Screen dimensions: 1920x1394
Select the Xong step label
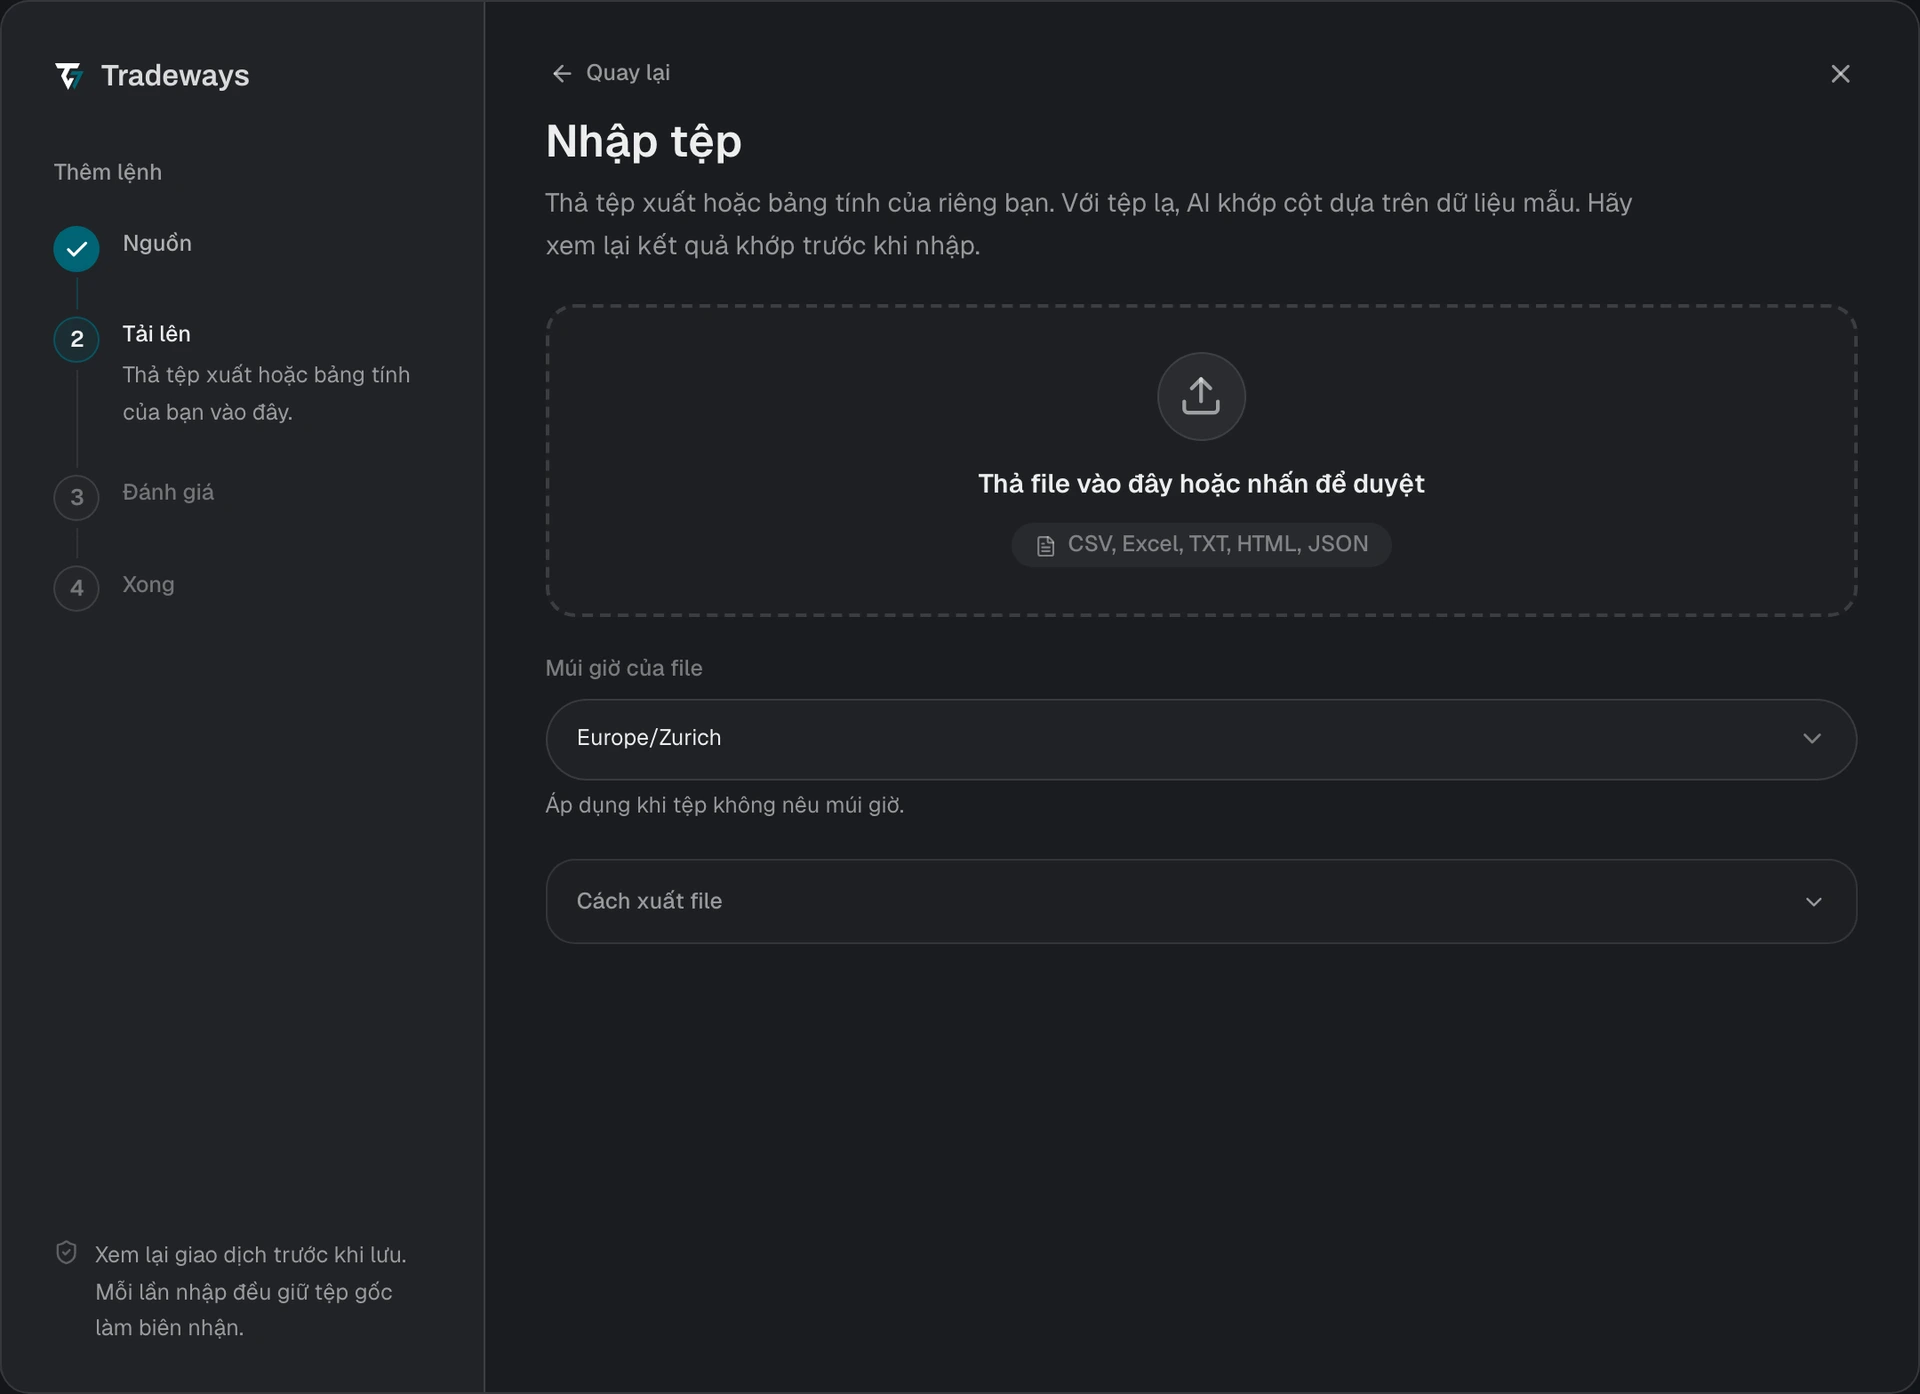pos(148,585)
